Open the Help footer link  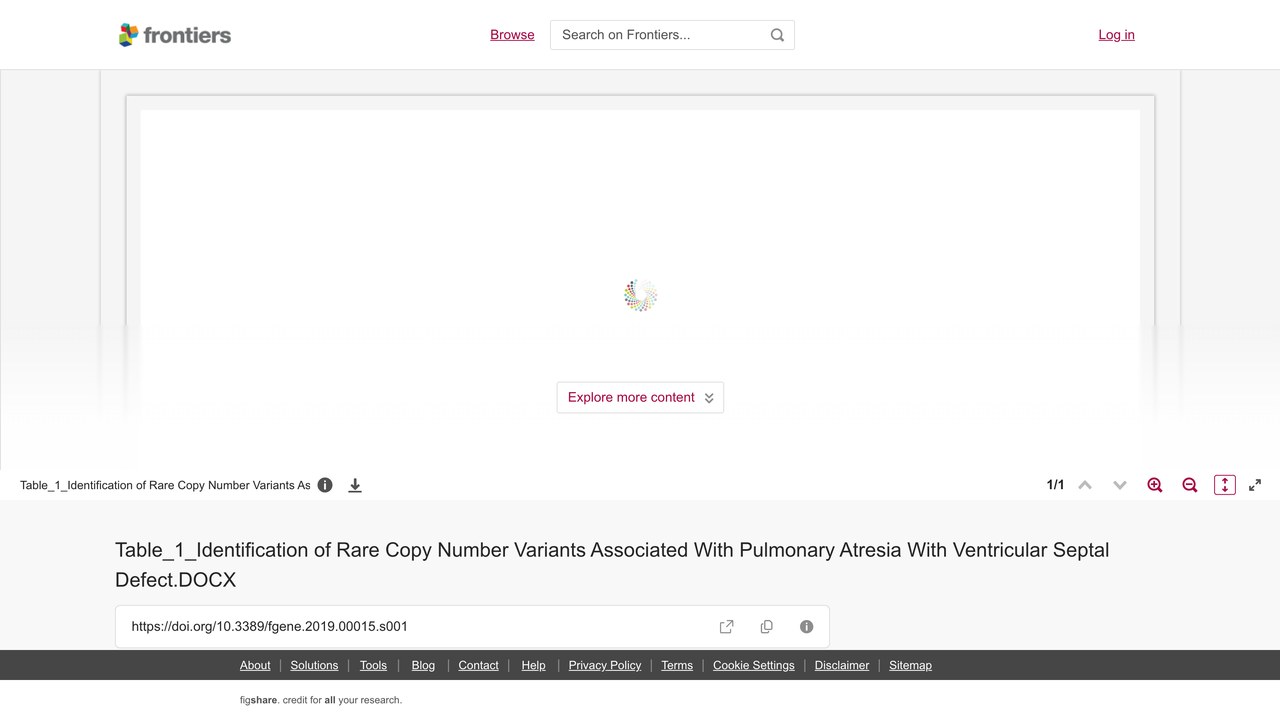pos(533,665)
